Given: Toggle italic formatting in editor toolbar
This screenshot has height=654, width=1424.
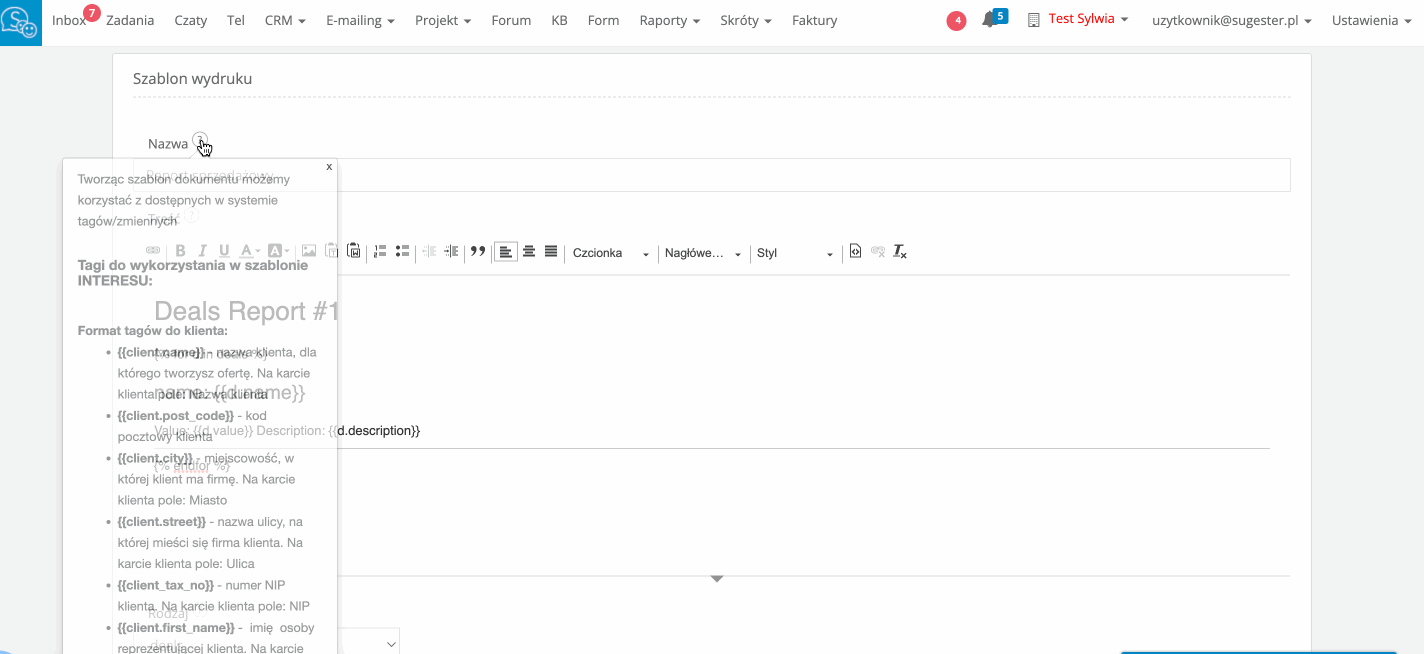Looking at the screenshot, I should (x=202, y=251).
